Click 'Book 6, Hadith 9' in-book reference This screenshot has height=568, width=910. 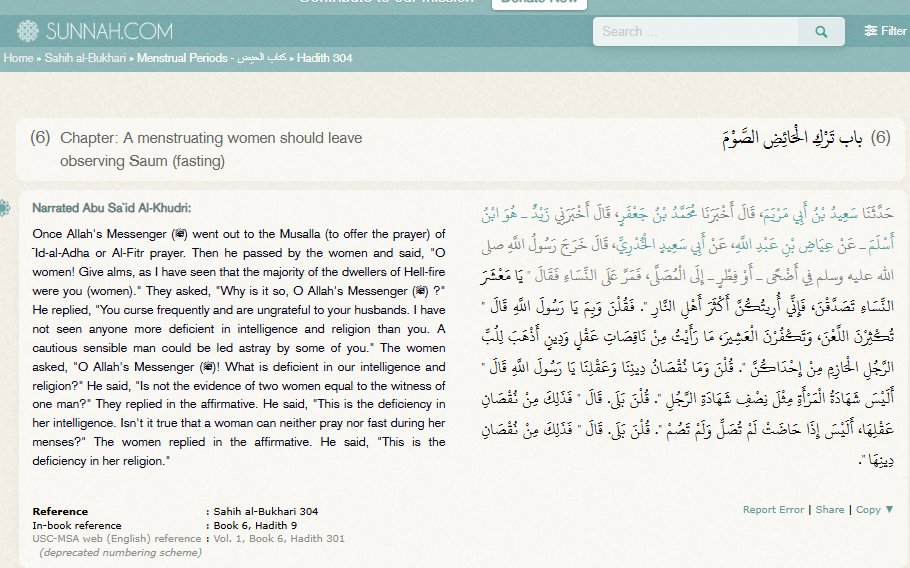255,525
